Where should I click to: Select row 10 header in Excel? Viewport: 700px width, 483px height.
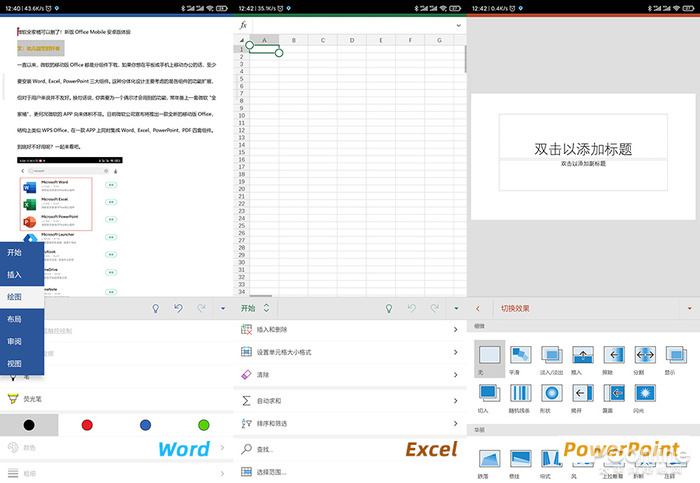(x=242, y=115)
